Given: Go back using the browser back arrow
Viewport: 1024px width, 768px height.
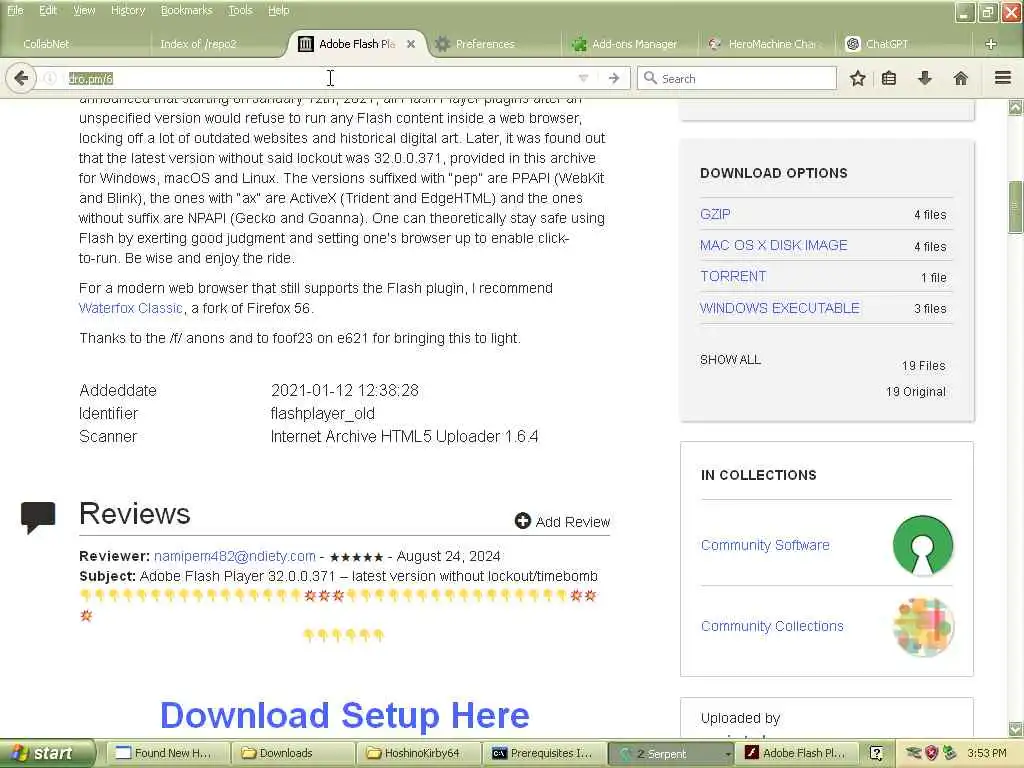Looking at the screenshot, I should [x=21, y=78].
